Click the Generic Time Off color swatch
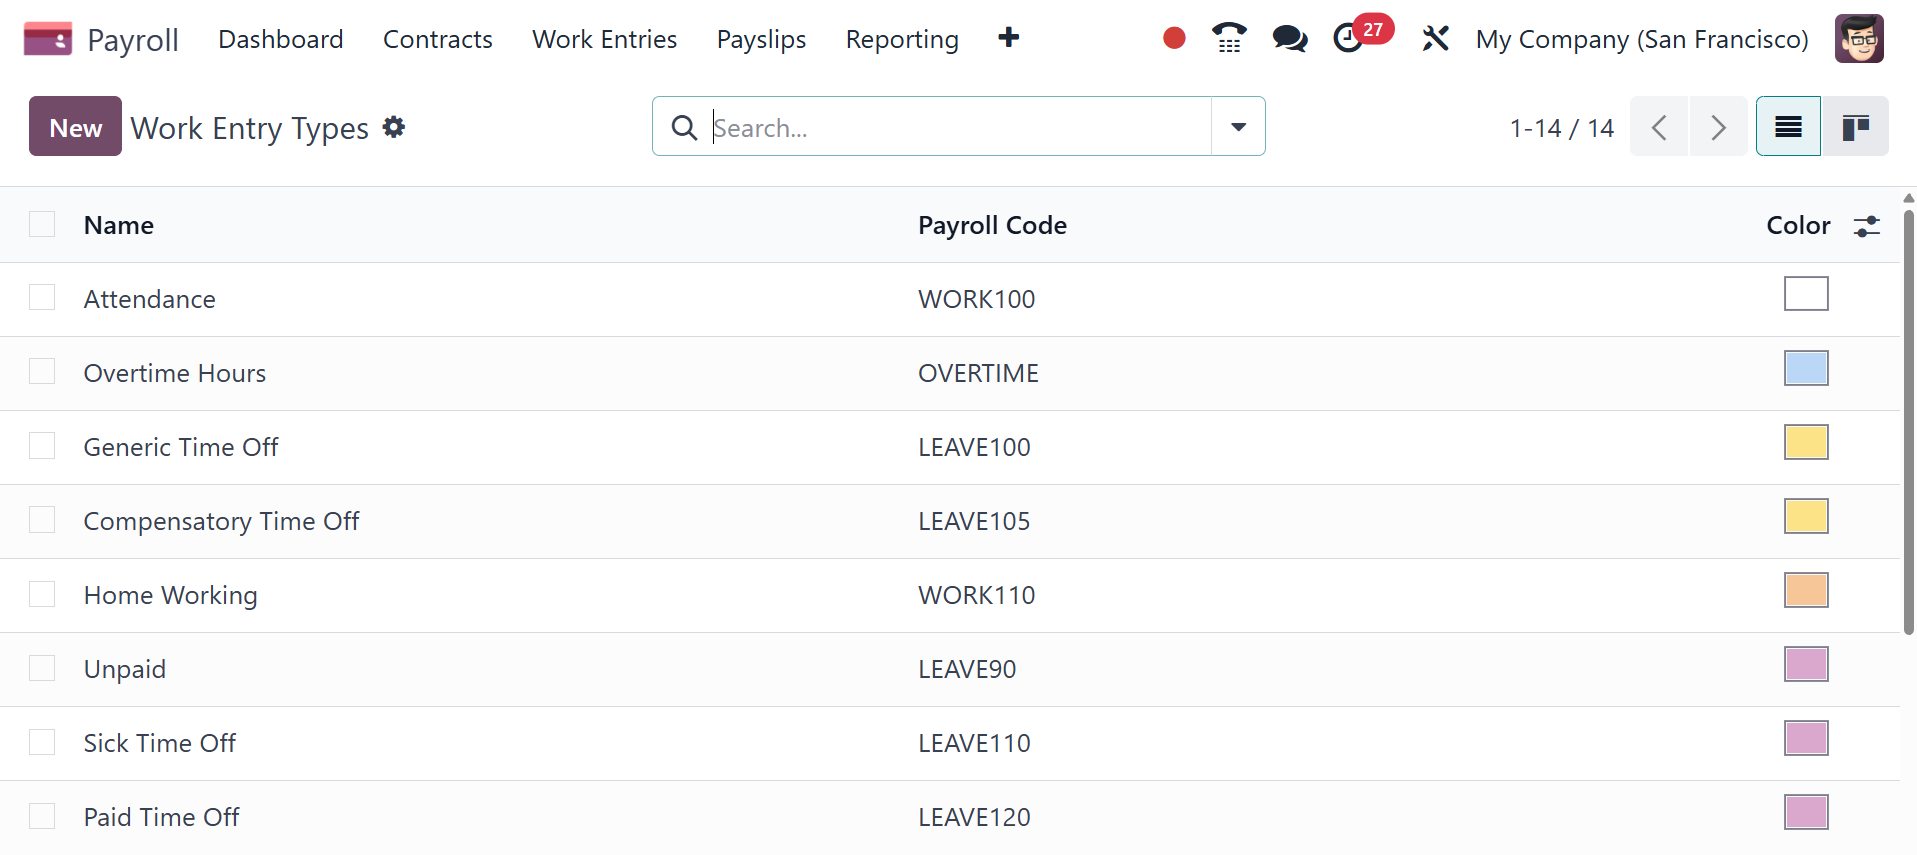 pyautogui.click(x=1805, y=442)
